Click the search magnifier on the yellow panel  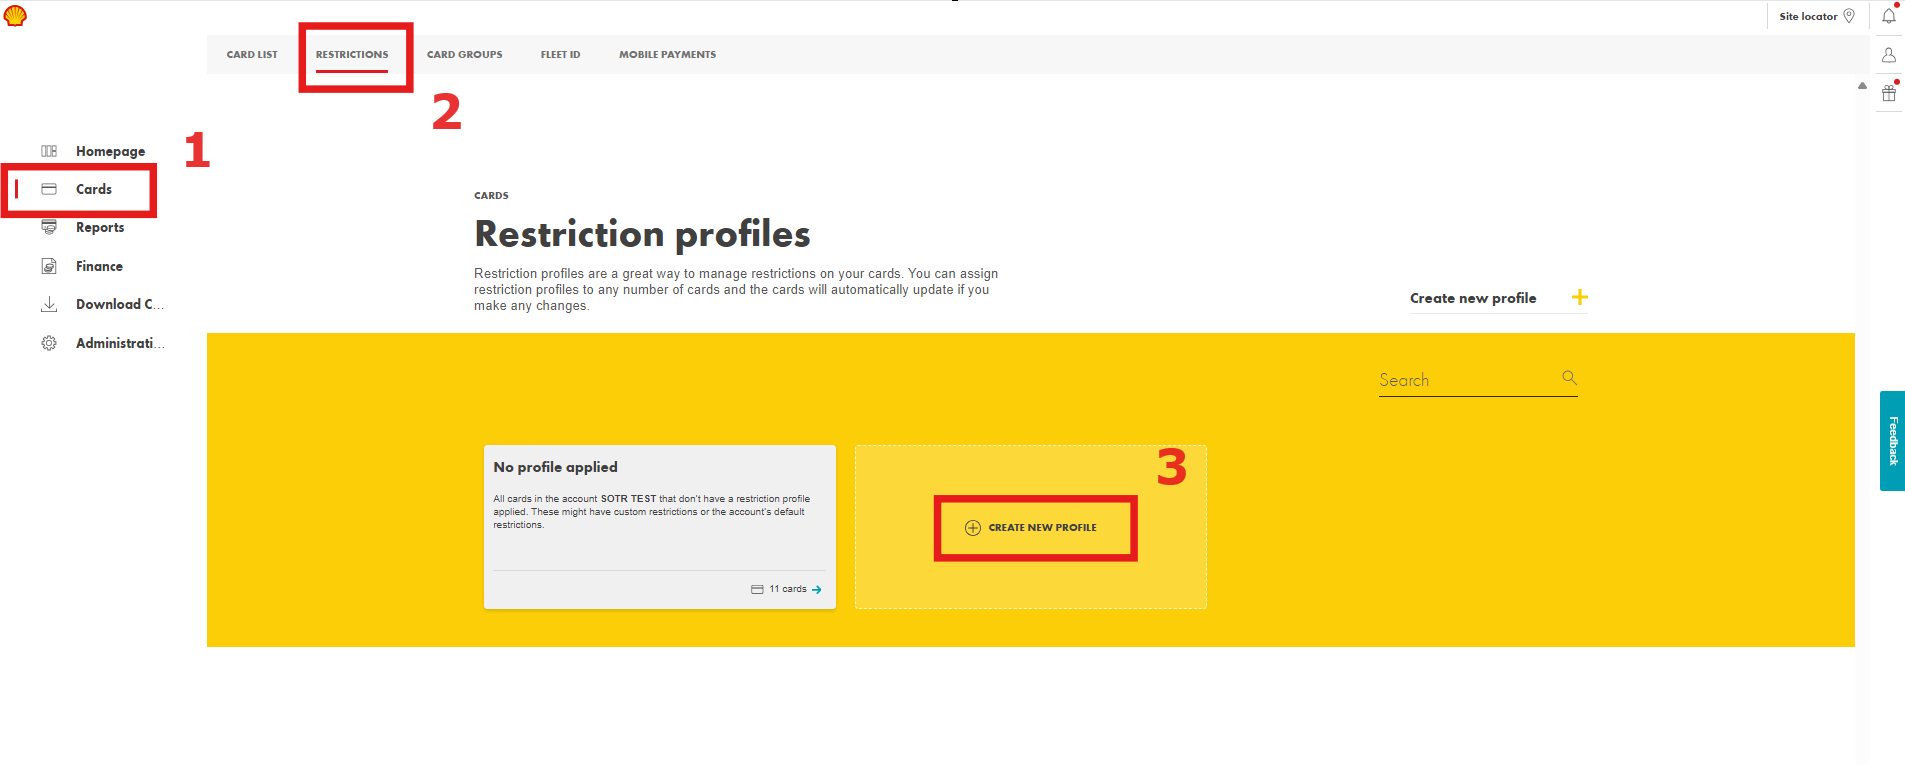point(1568,378)
